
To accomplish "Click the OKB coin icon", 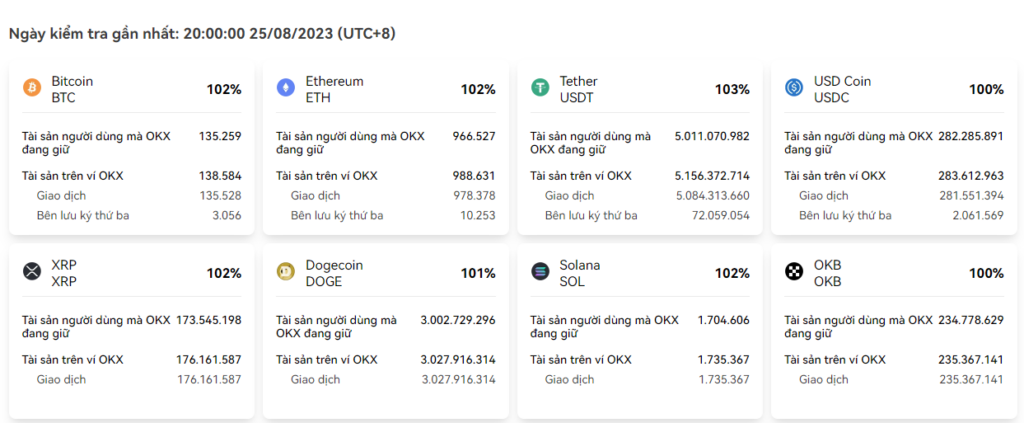I will [794, 272].
